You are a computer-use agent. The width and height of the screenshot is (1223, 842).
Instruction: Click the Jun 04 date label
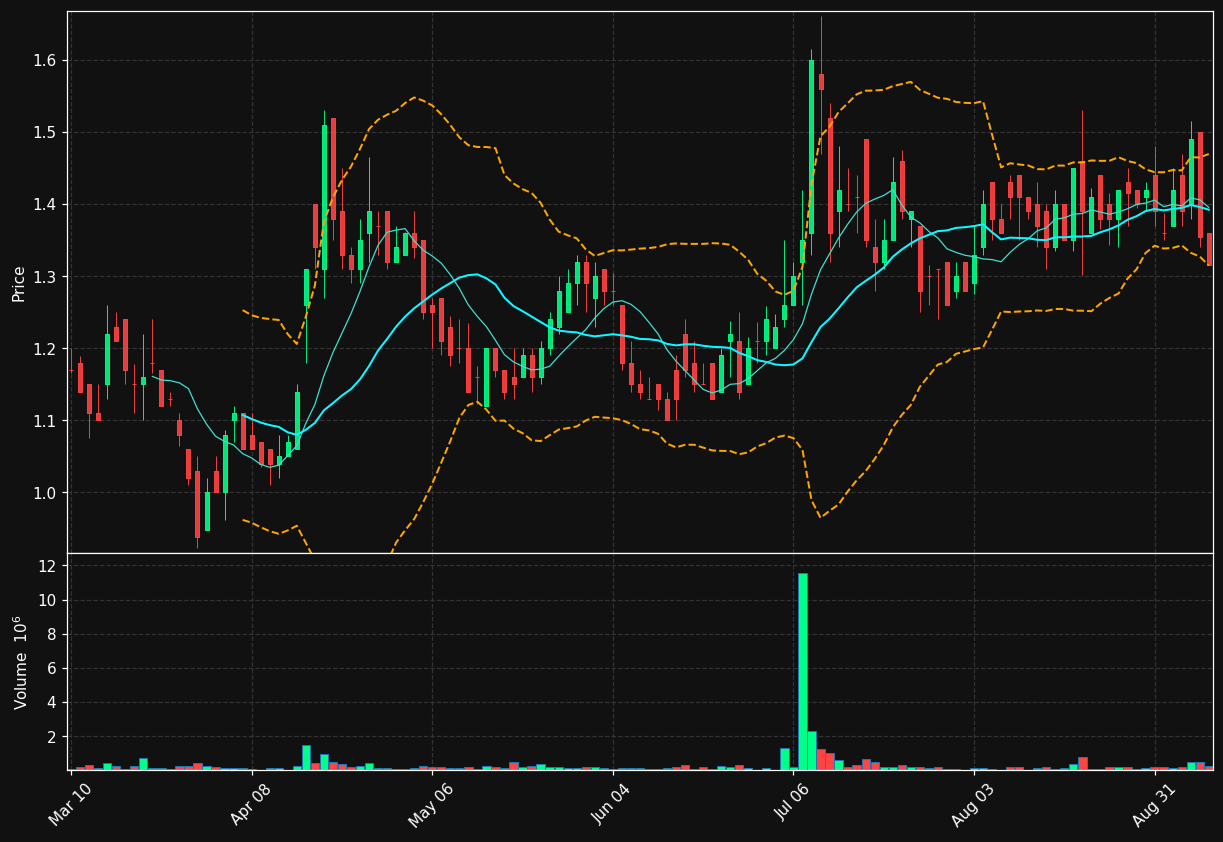(x=611, y=804)
